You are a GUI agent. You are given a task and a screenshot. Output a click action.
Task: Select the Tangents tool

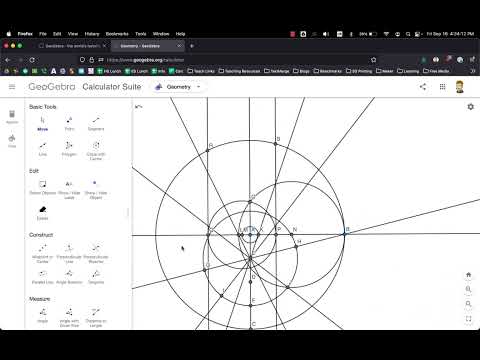click(96, 277)
